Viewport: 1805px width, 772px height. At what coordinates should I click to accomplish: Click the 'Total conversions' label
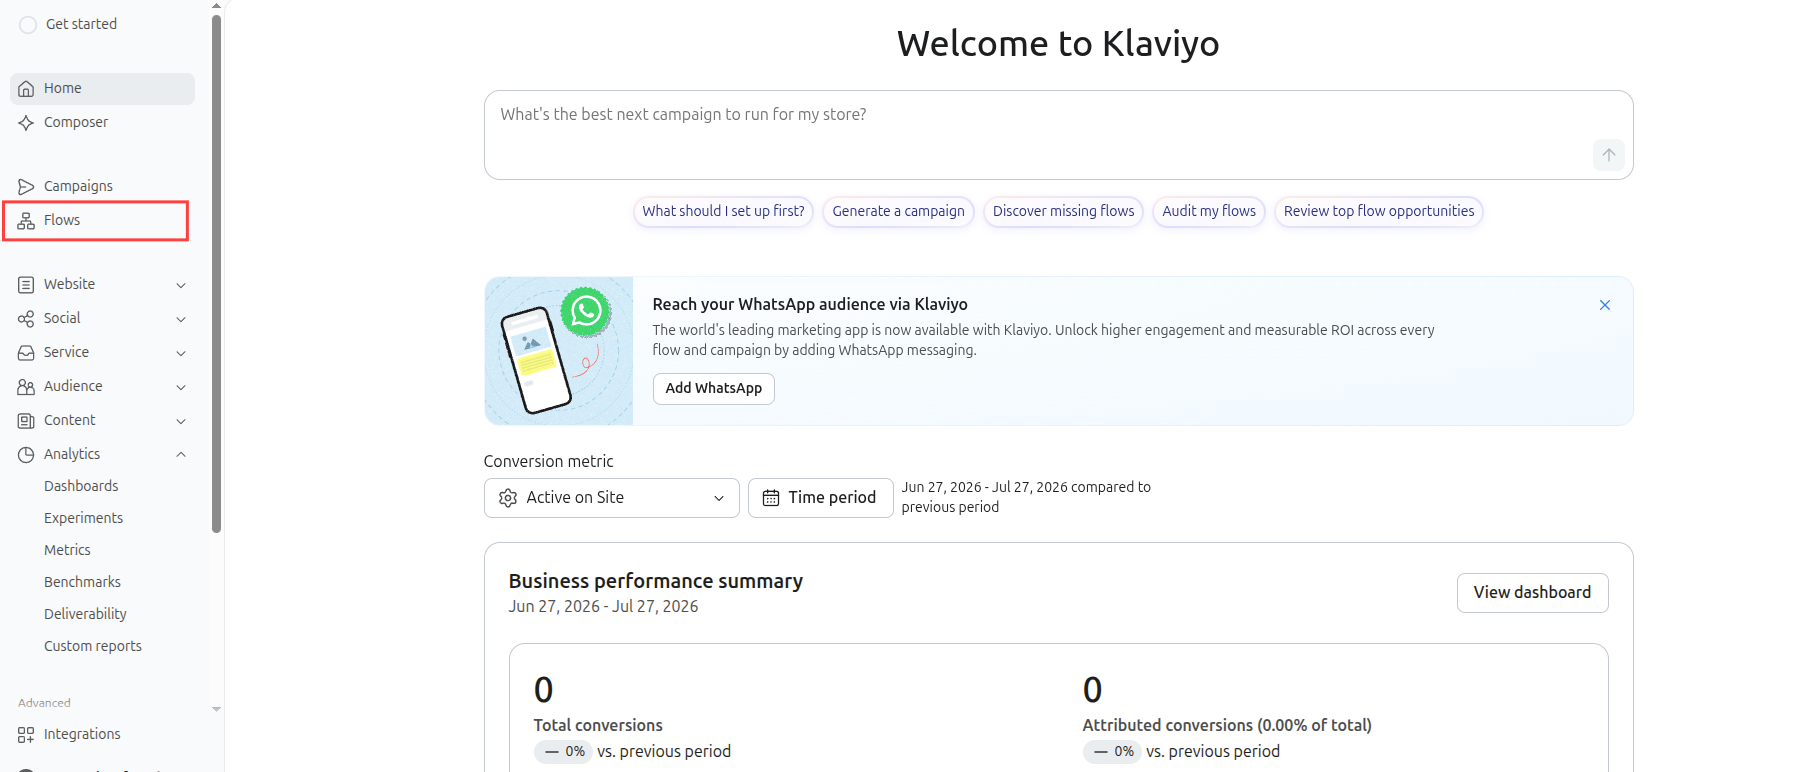(x=598, y=725)
